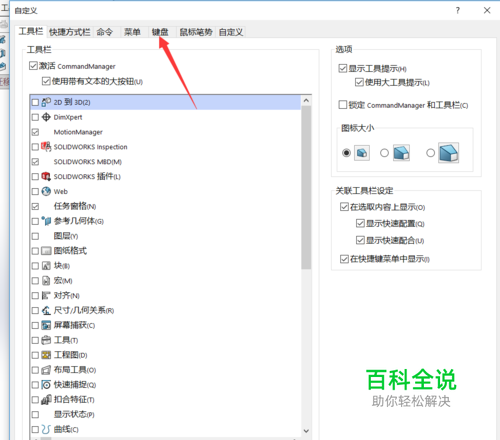Click the 屏幕捕获 icon

[46, 325]
